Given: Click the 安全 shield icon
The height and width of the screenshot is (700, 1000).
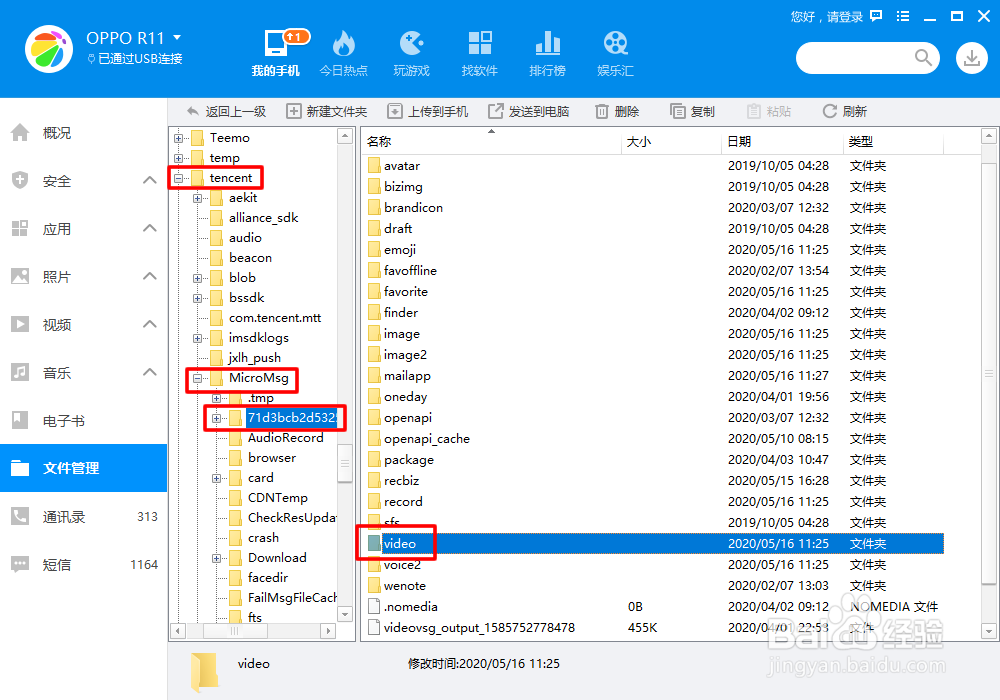Looking at the screenshot, I should coord(20,180).
